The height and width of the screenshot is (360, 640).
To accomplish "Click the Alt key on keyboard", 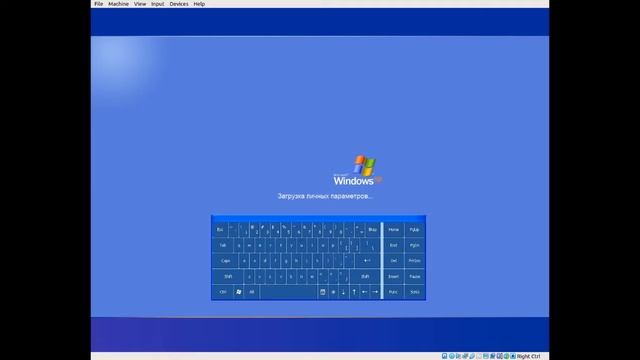I will [251, 292].
